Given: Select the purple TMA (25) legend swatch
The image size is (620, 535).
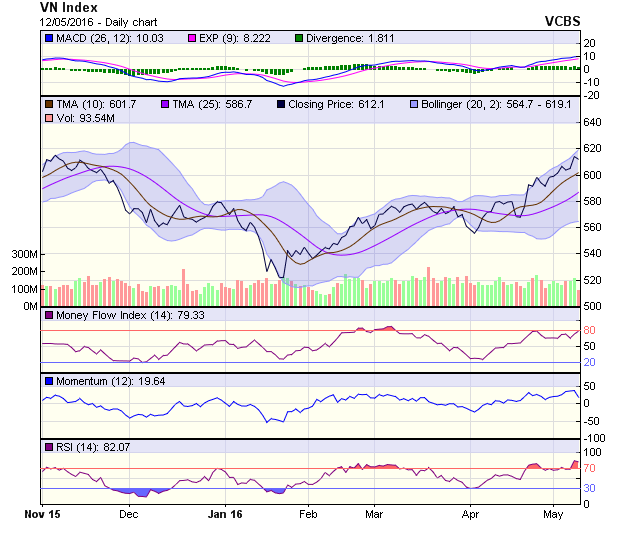Looking at the screenshot, I should tap(165, 104).
